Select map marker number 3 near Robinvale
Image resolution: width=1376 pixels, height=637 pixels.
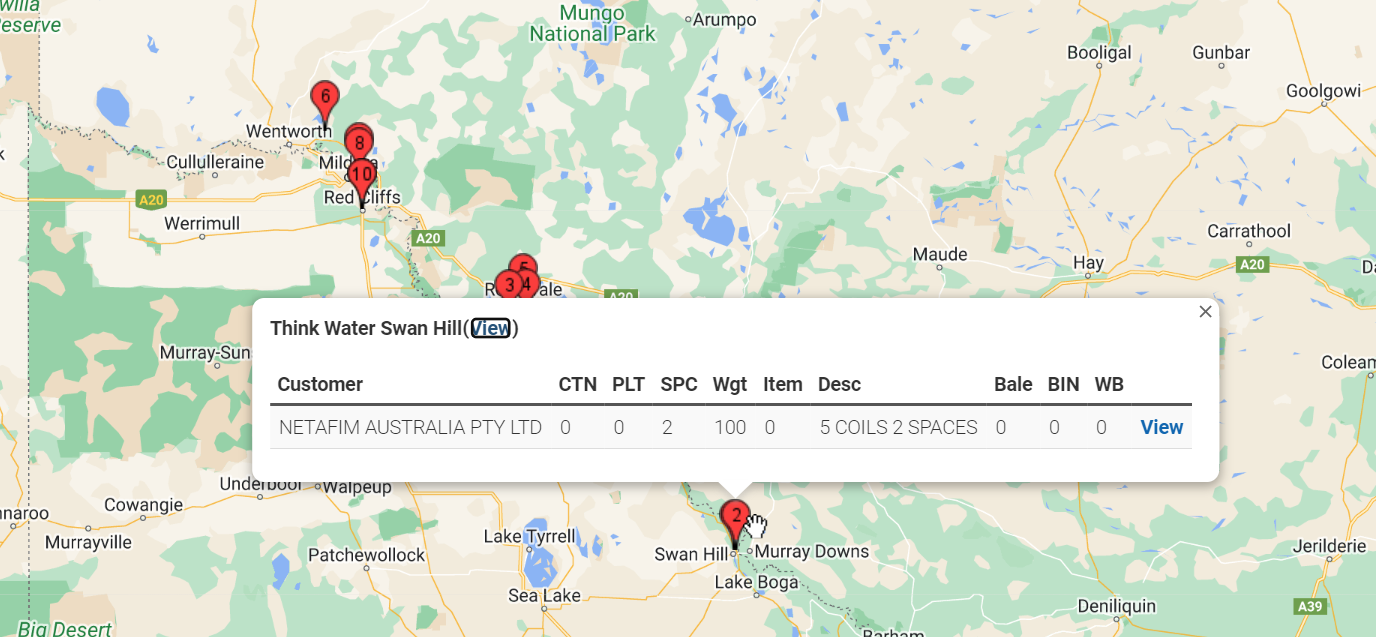(509, 285)
